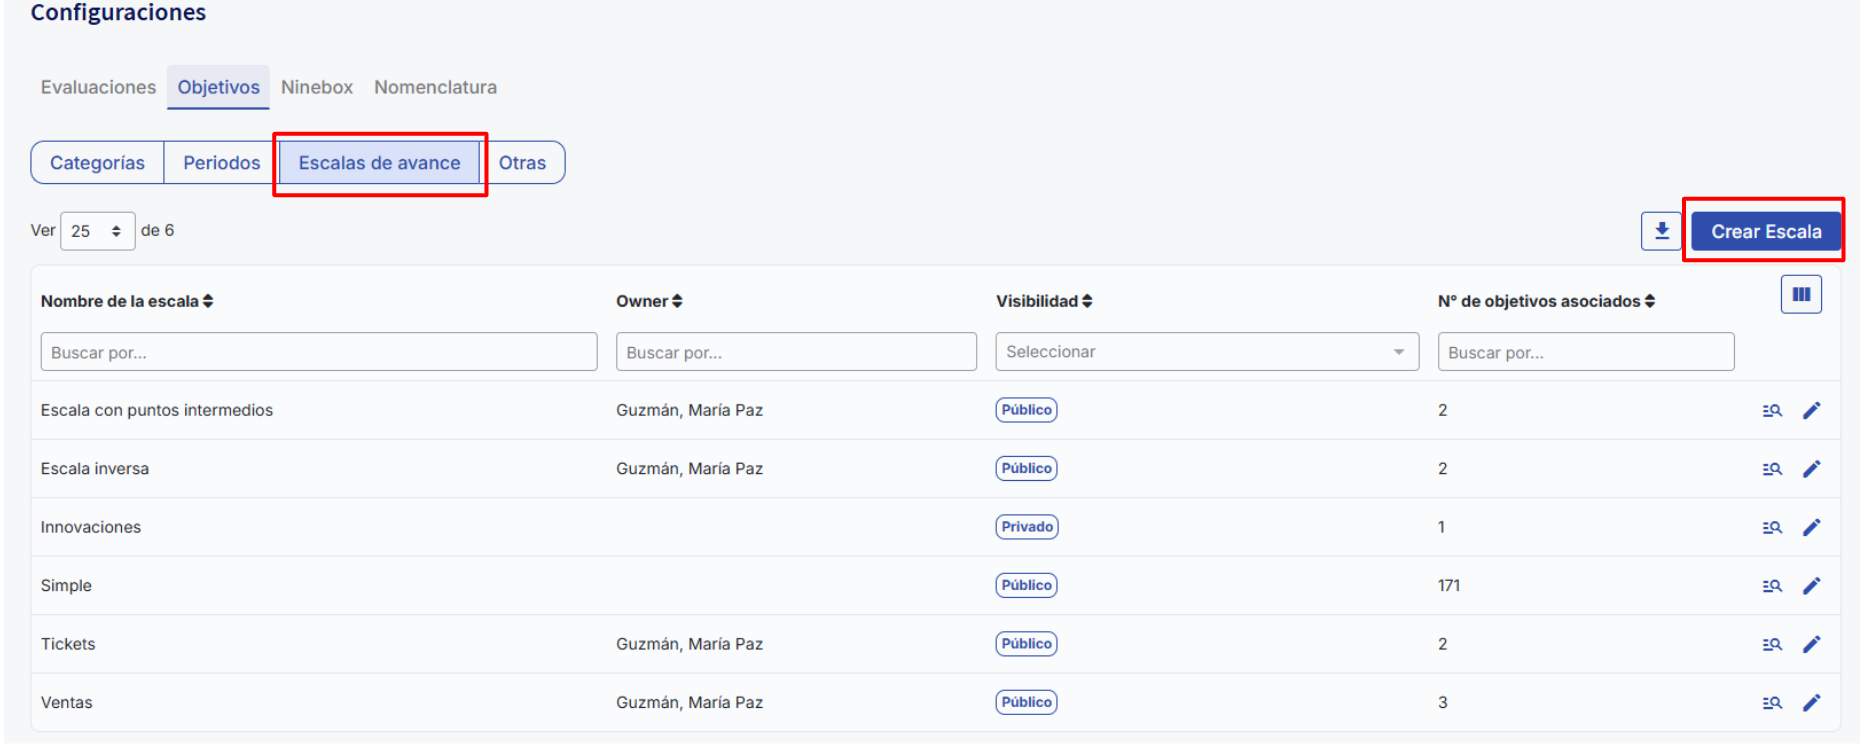
Task: View details of the Innovaciones scale
Action: point(1771,528)
